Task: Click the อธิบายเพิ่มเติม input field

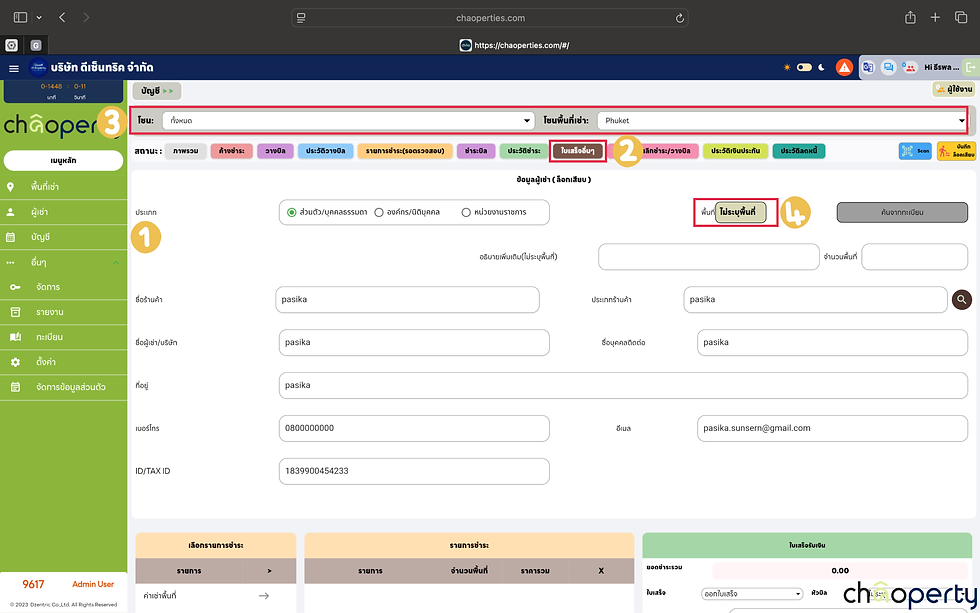Action: point(709,257)
